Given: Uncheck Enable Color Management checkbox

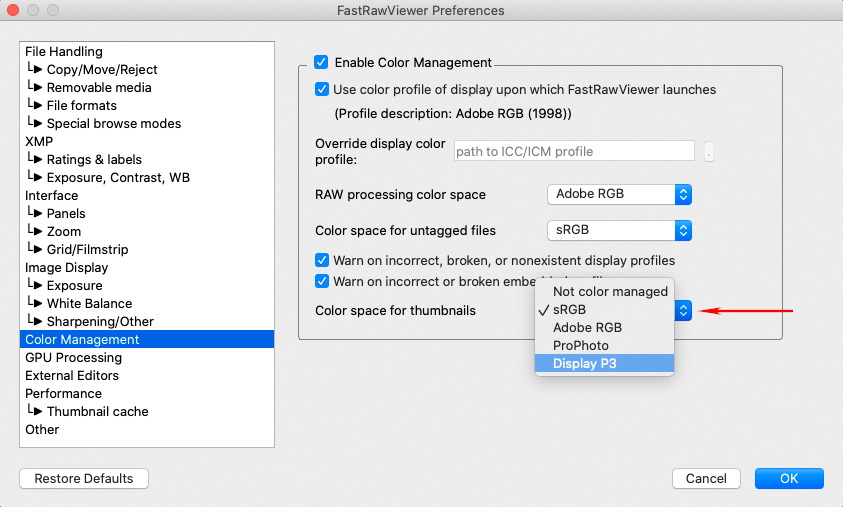Looking at the screenshot, I should click(x=321, y=62).
